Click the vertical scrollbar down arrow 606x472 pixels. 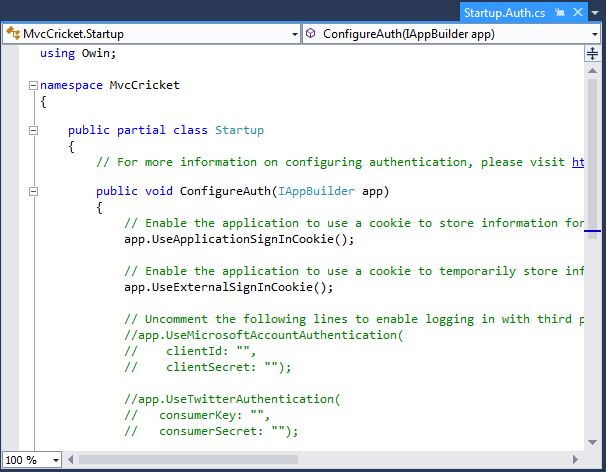[x=592, y=443]
